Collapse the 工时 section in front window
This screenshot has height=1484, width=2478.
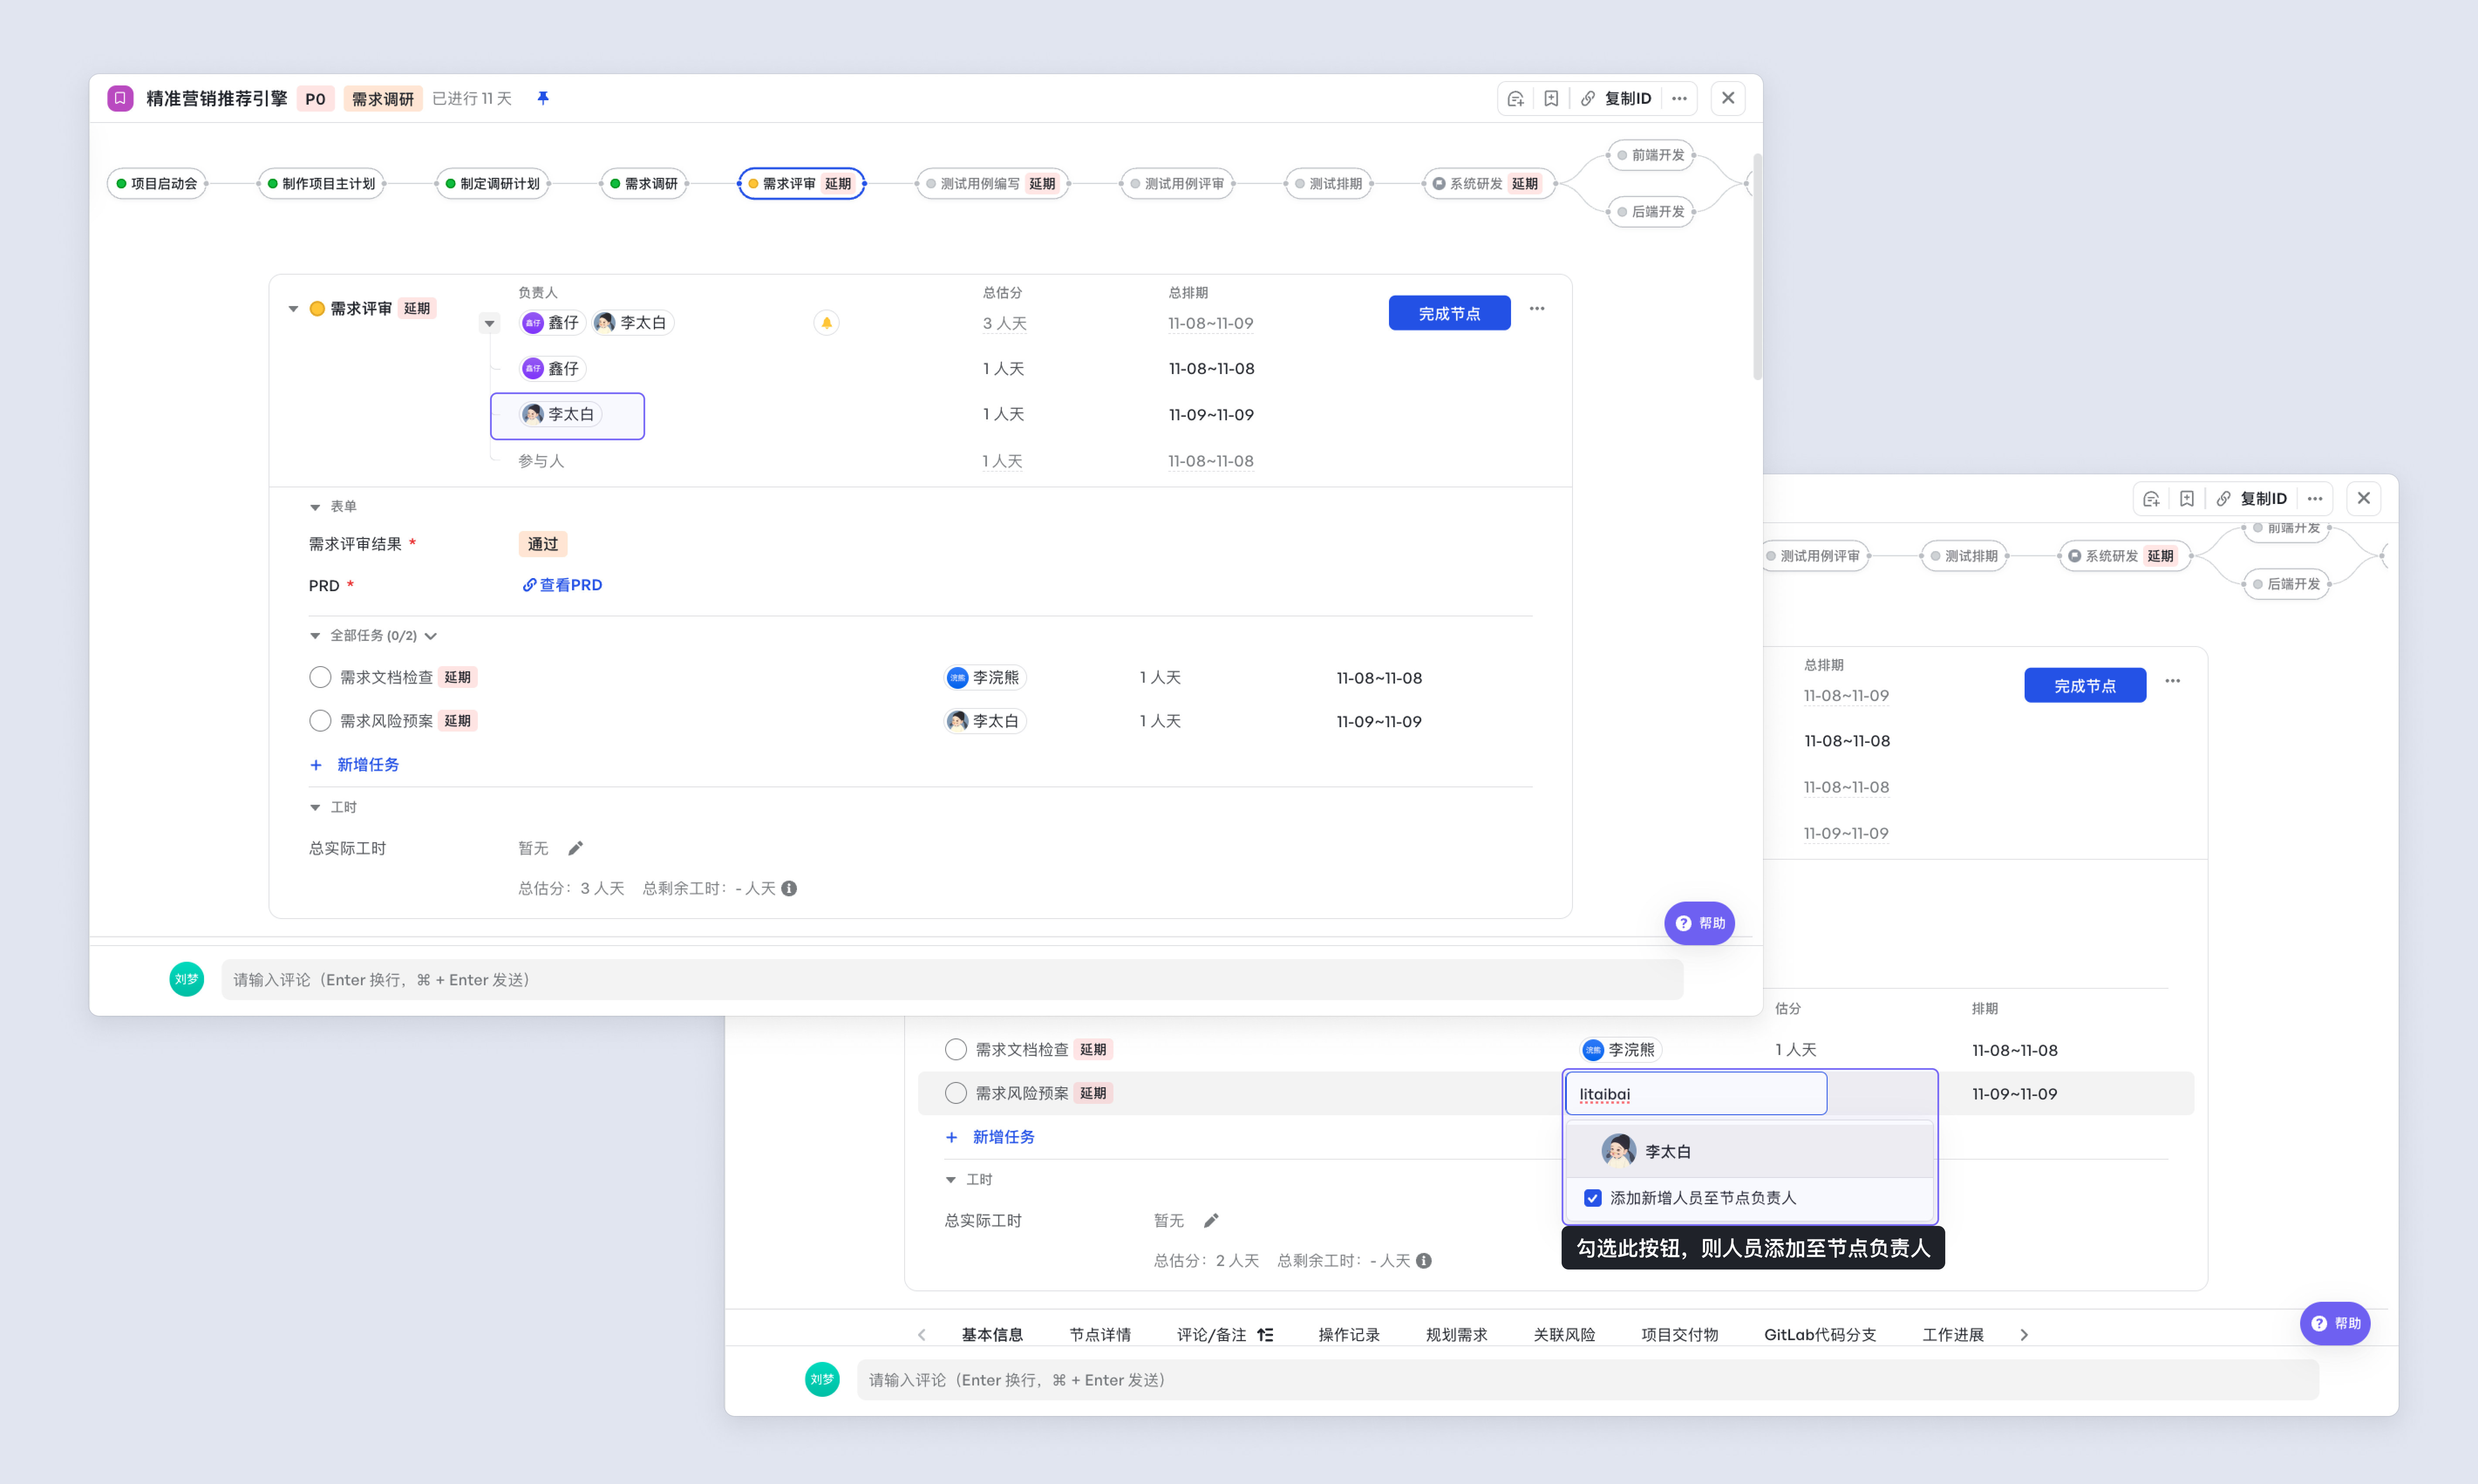click(x=315, y=807)
